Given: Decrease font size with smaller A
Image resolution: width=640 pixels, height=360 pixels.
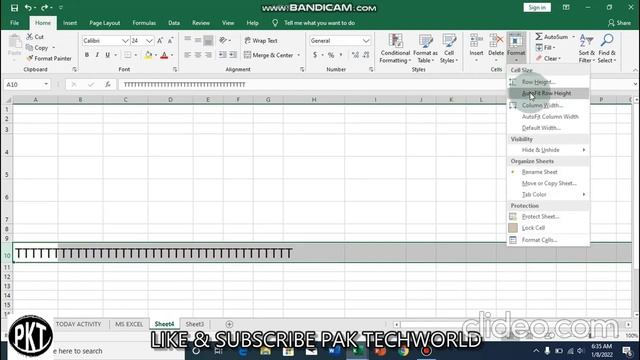Looking at the screenshot, I should 170,40.
